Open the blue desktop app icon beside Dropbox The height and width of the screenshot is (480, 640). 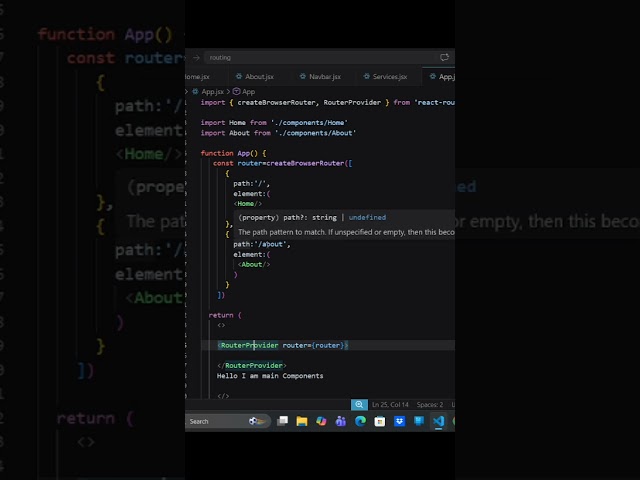pyautogui.click(x=419, y=421)
